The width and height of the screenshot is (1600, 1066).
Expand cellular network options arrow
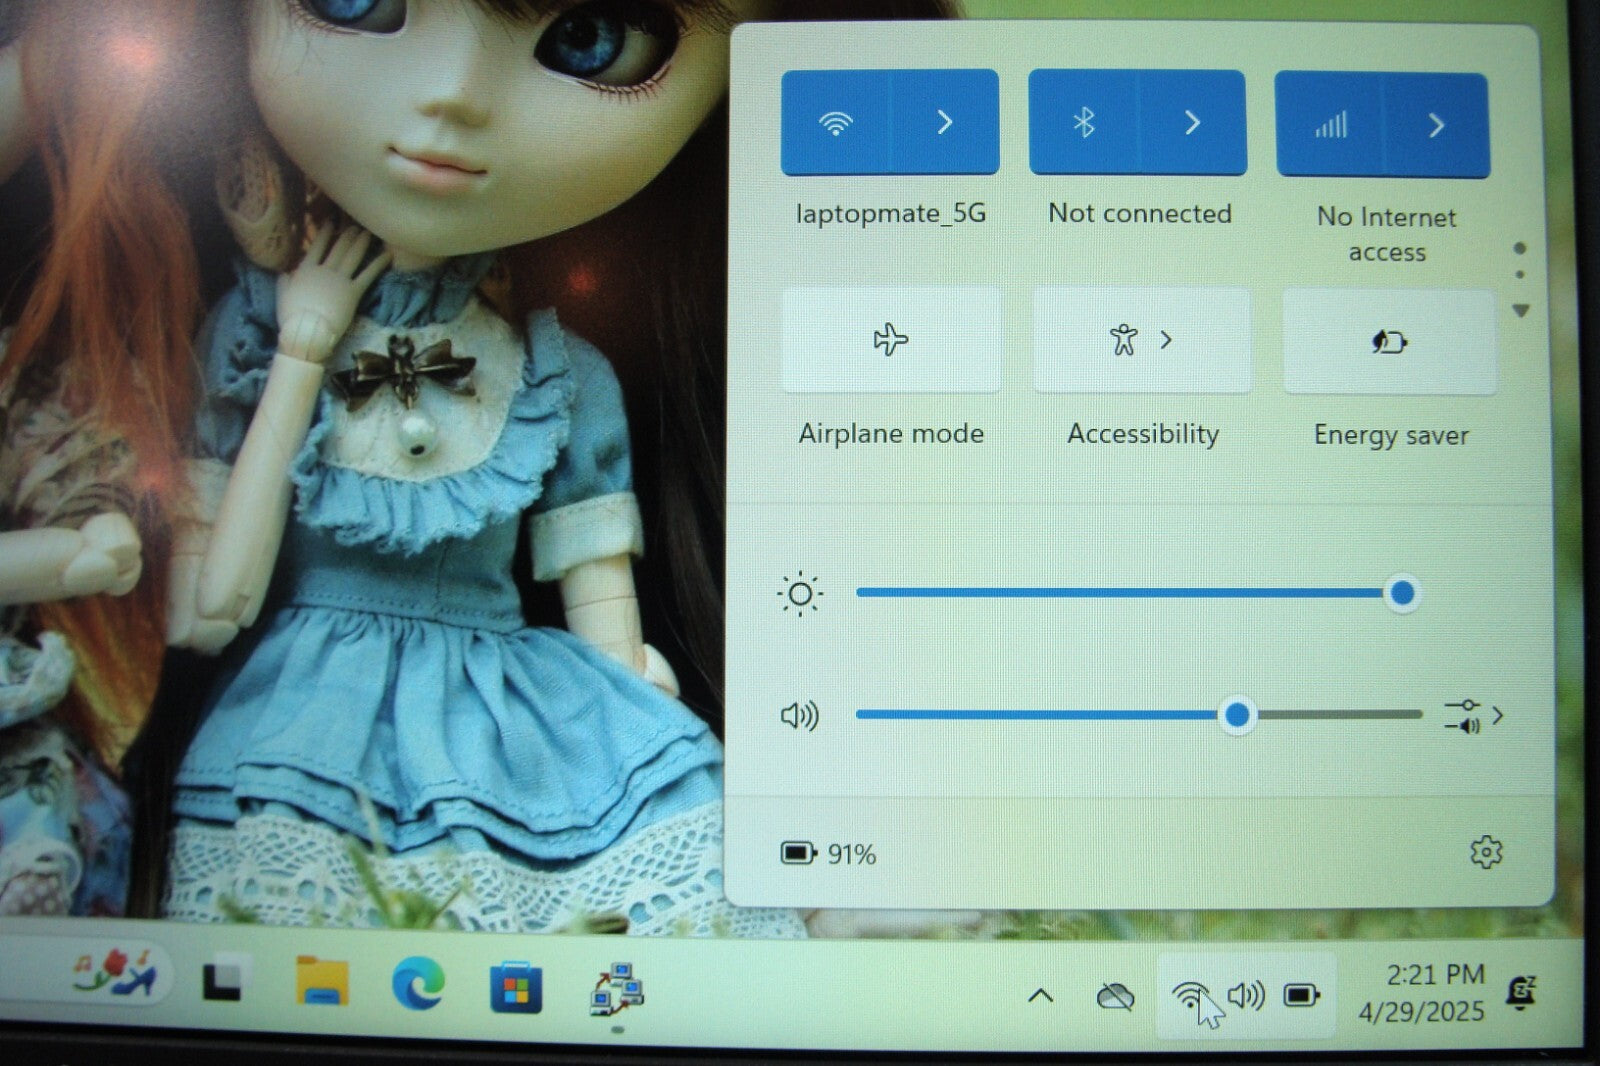[1436, 125]
